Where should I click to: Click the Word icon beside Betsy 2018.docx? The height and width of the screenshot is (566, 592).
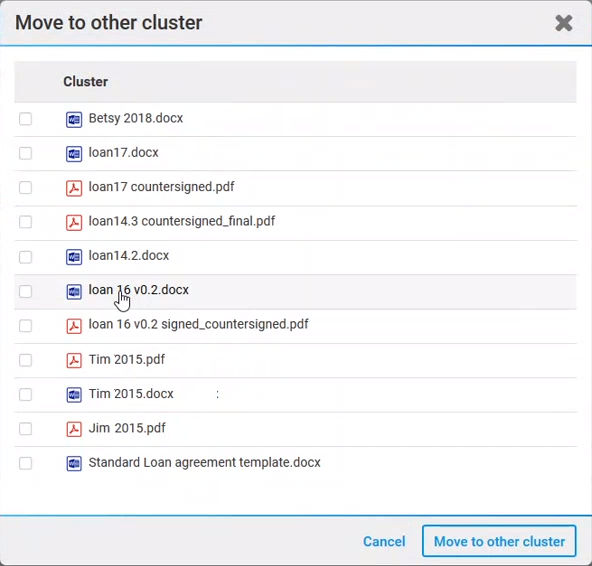point(74,120)
